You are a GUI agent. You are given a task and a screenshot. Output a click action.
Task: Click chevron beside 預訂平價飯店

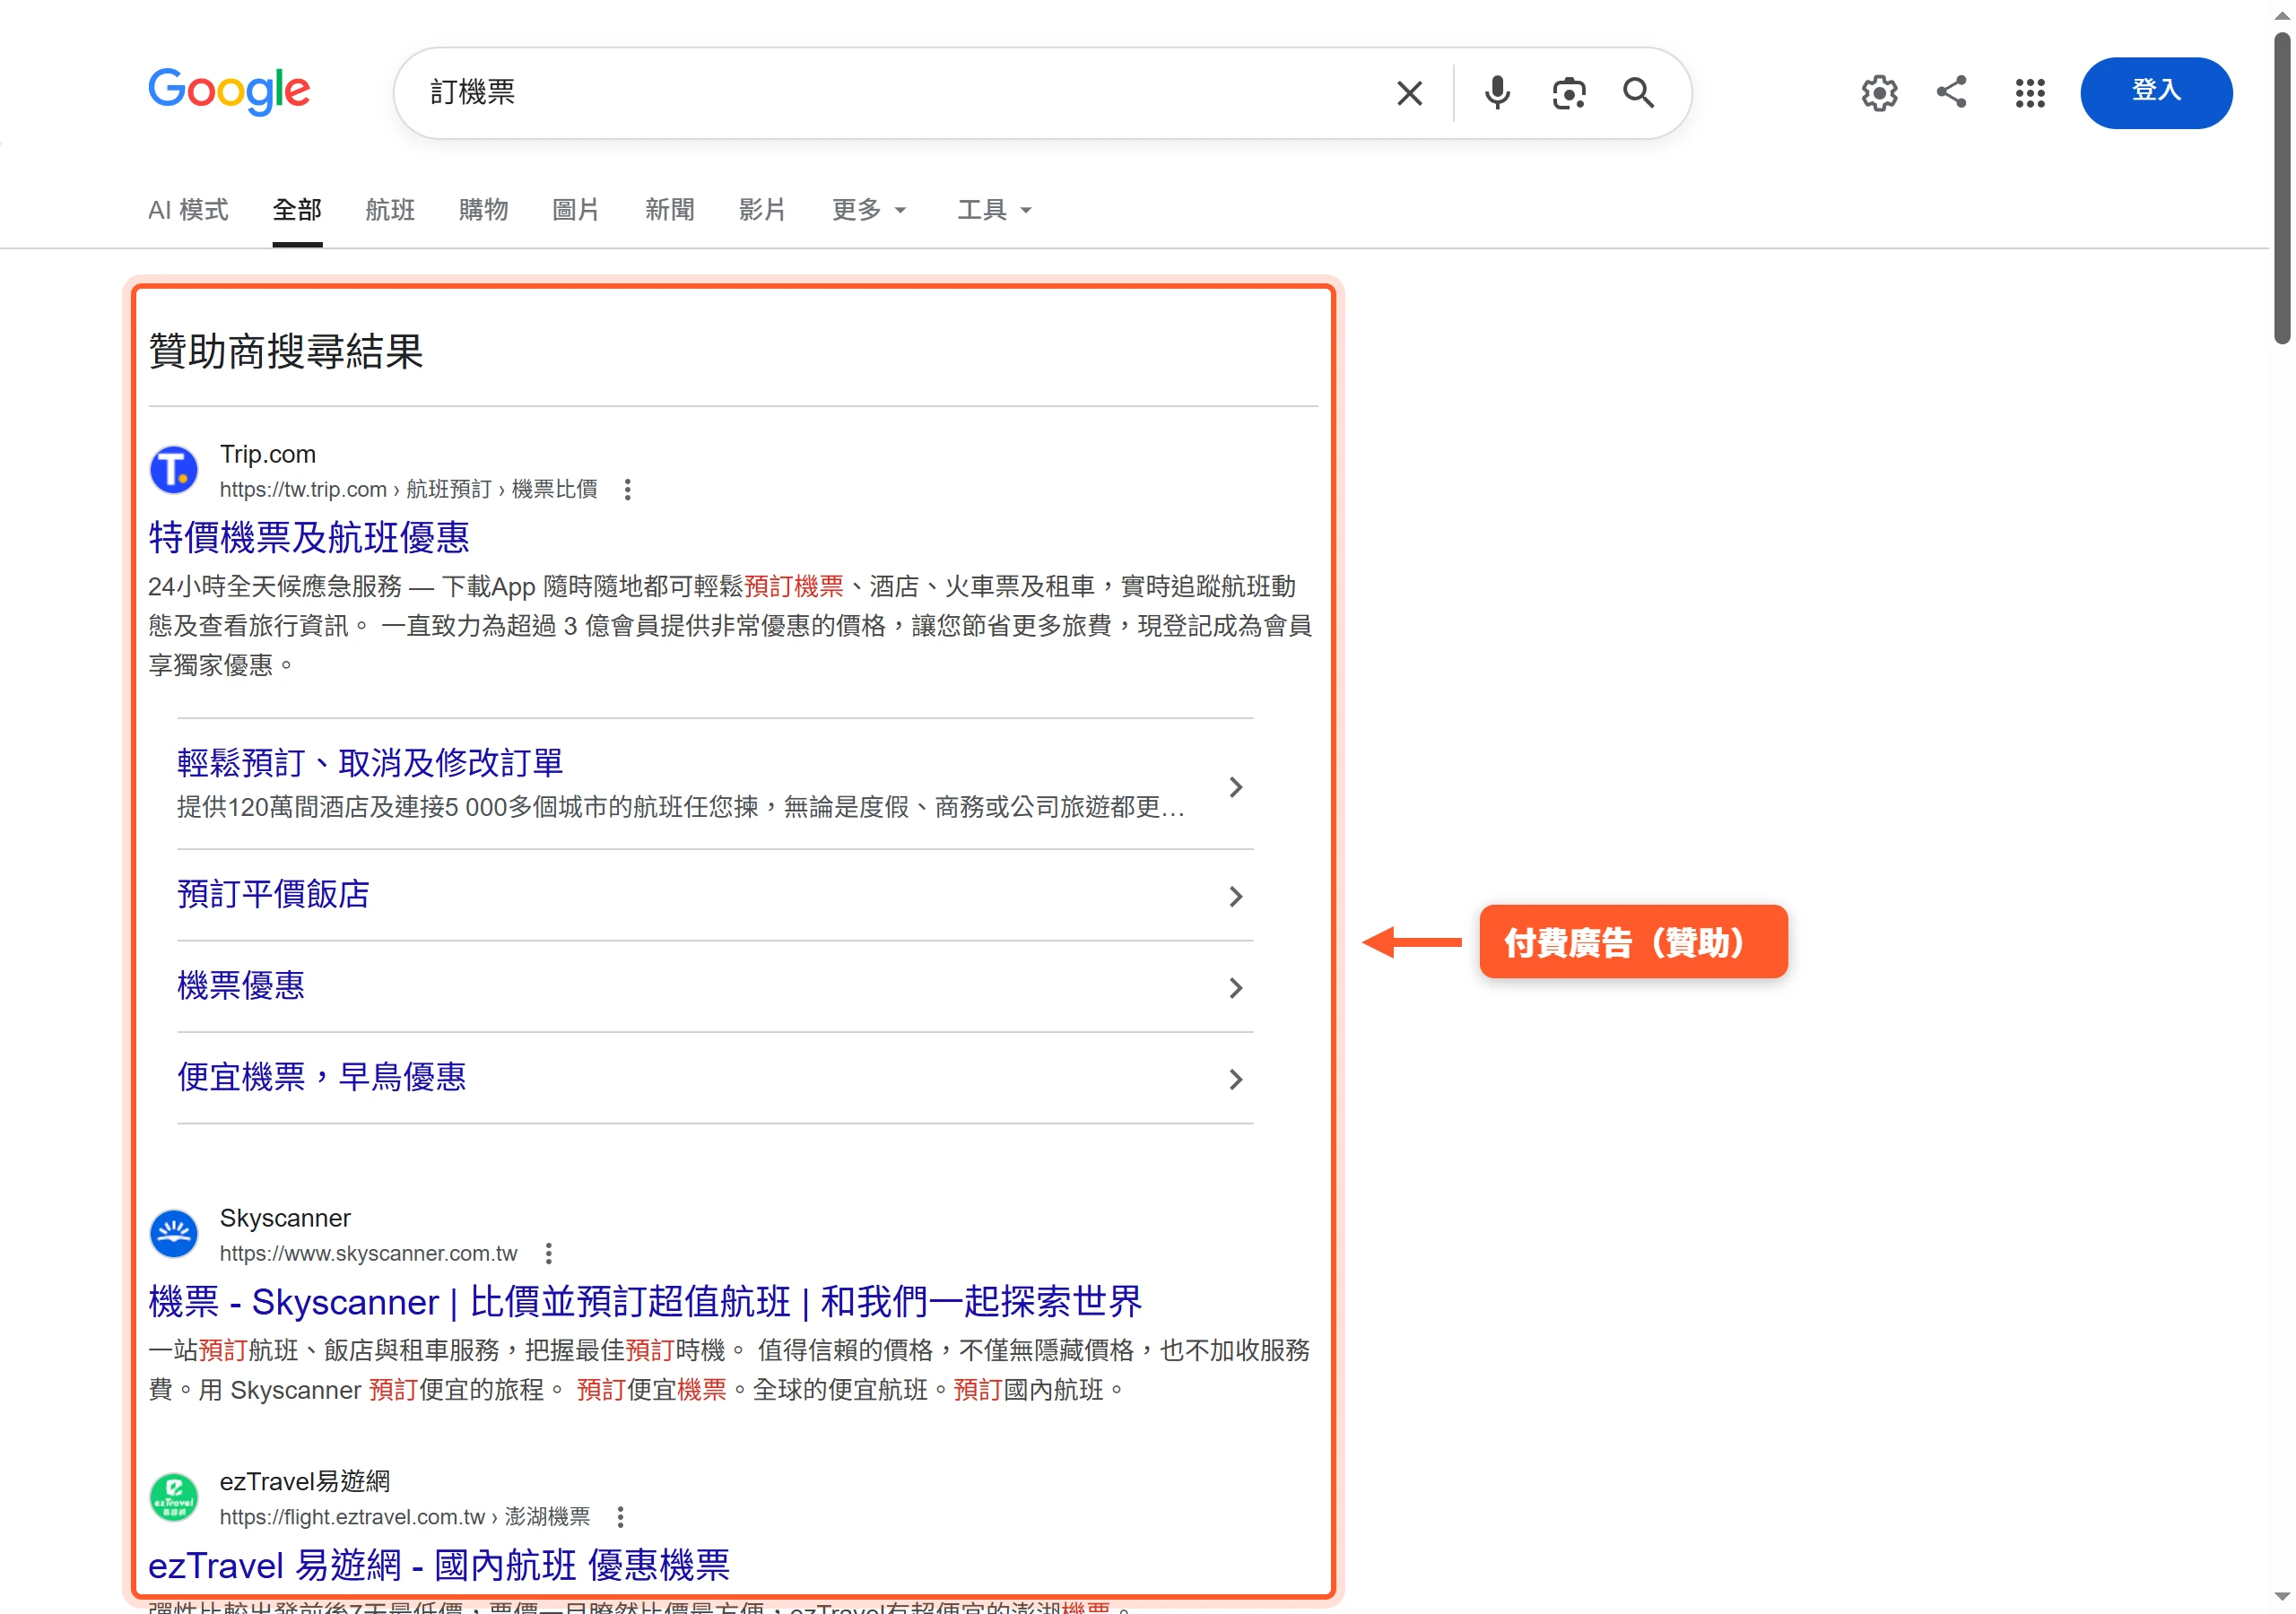tap(1236, 896)
